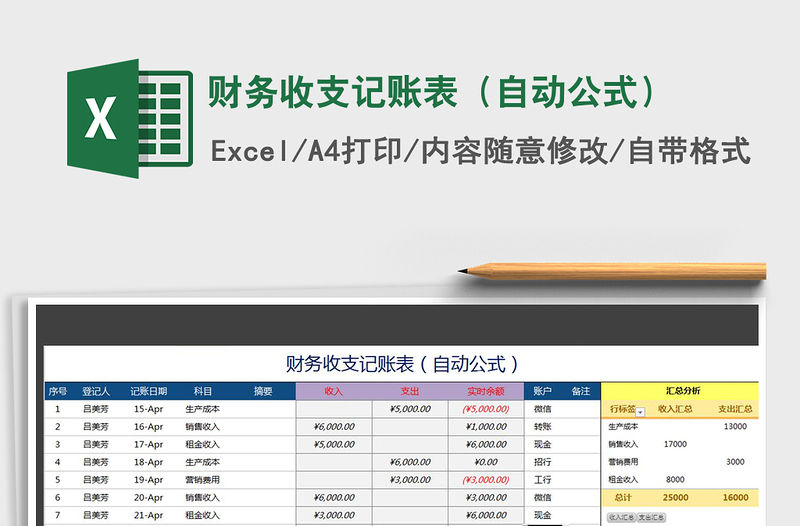The height and width of the screenshot is (526, 800).
Task: Select the 收入 column header
Action: tap(334, 391)
